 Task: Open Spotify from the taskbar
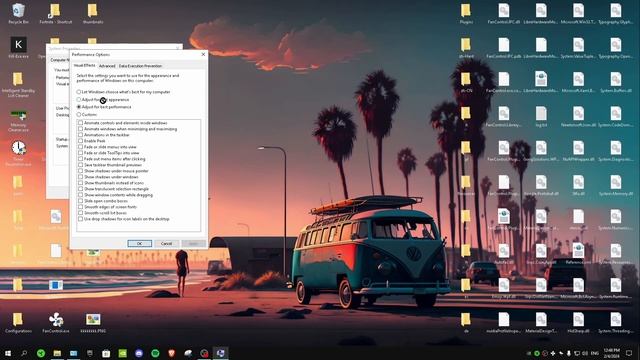tap(155, 353)
